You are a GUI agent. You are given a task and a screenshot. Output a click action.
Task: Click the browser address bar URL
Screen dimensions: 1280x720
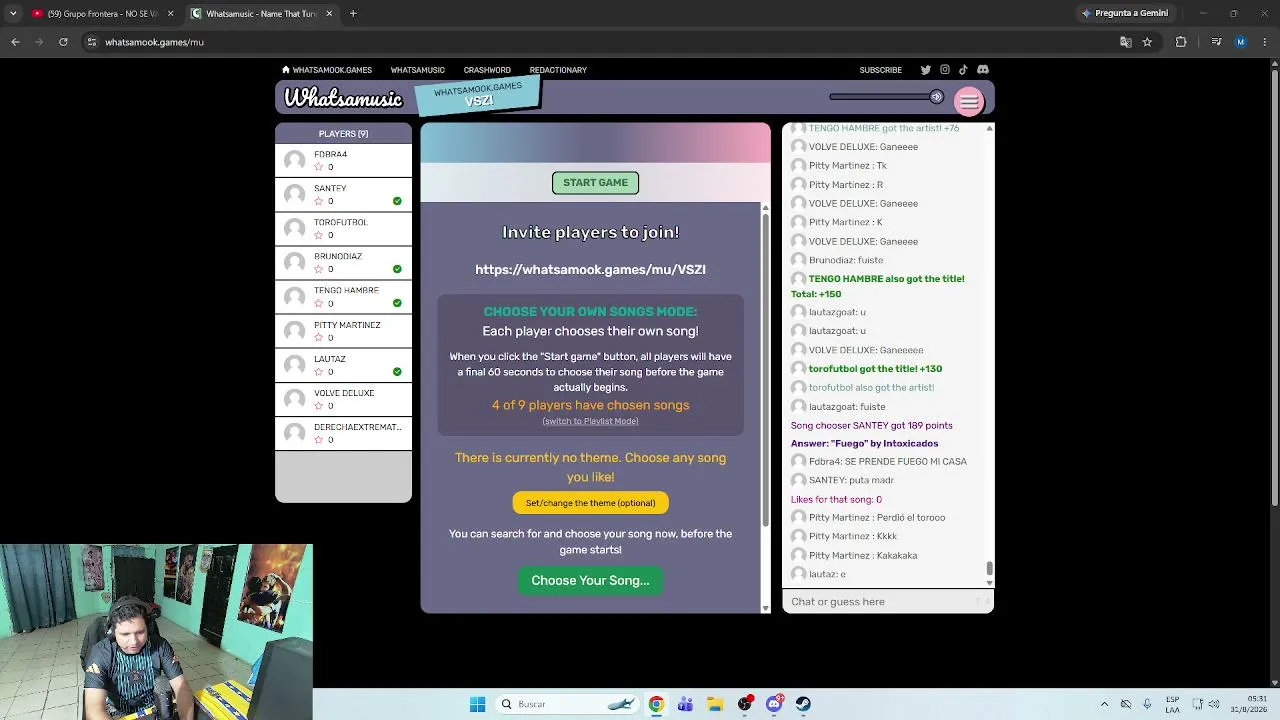click(154, 42)
